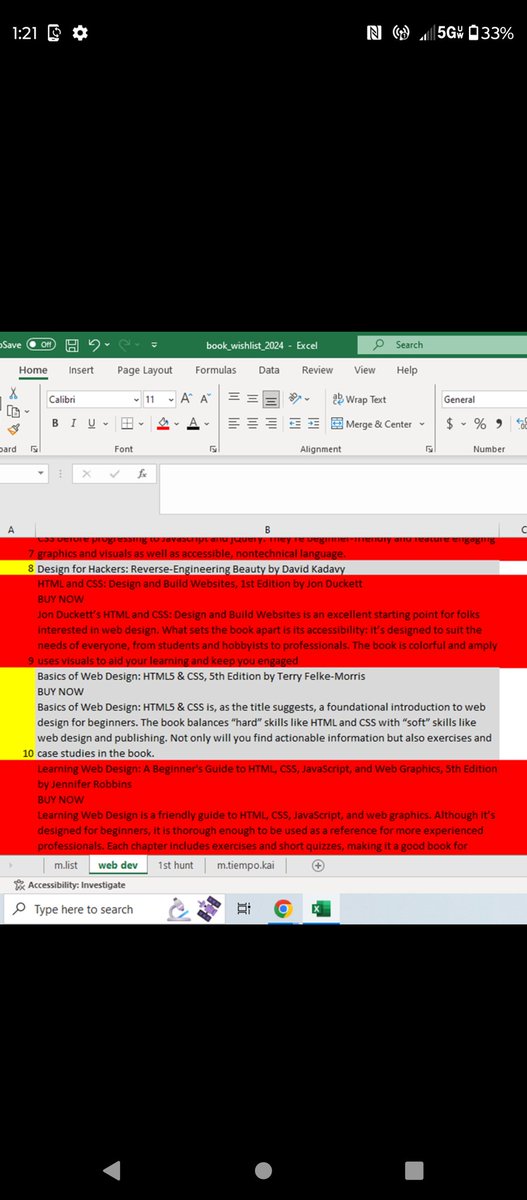527x1200 pixels.
Task: Open the Review ribbon tab
Action: (317, 370)
